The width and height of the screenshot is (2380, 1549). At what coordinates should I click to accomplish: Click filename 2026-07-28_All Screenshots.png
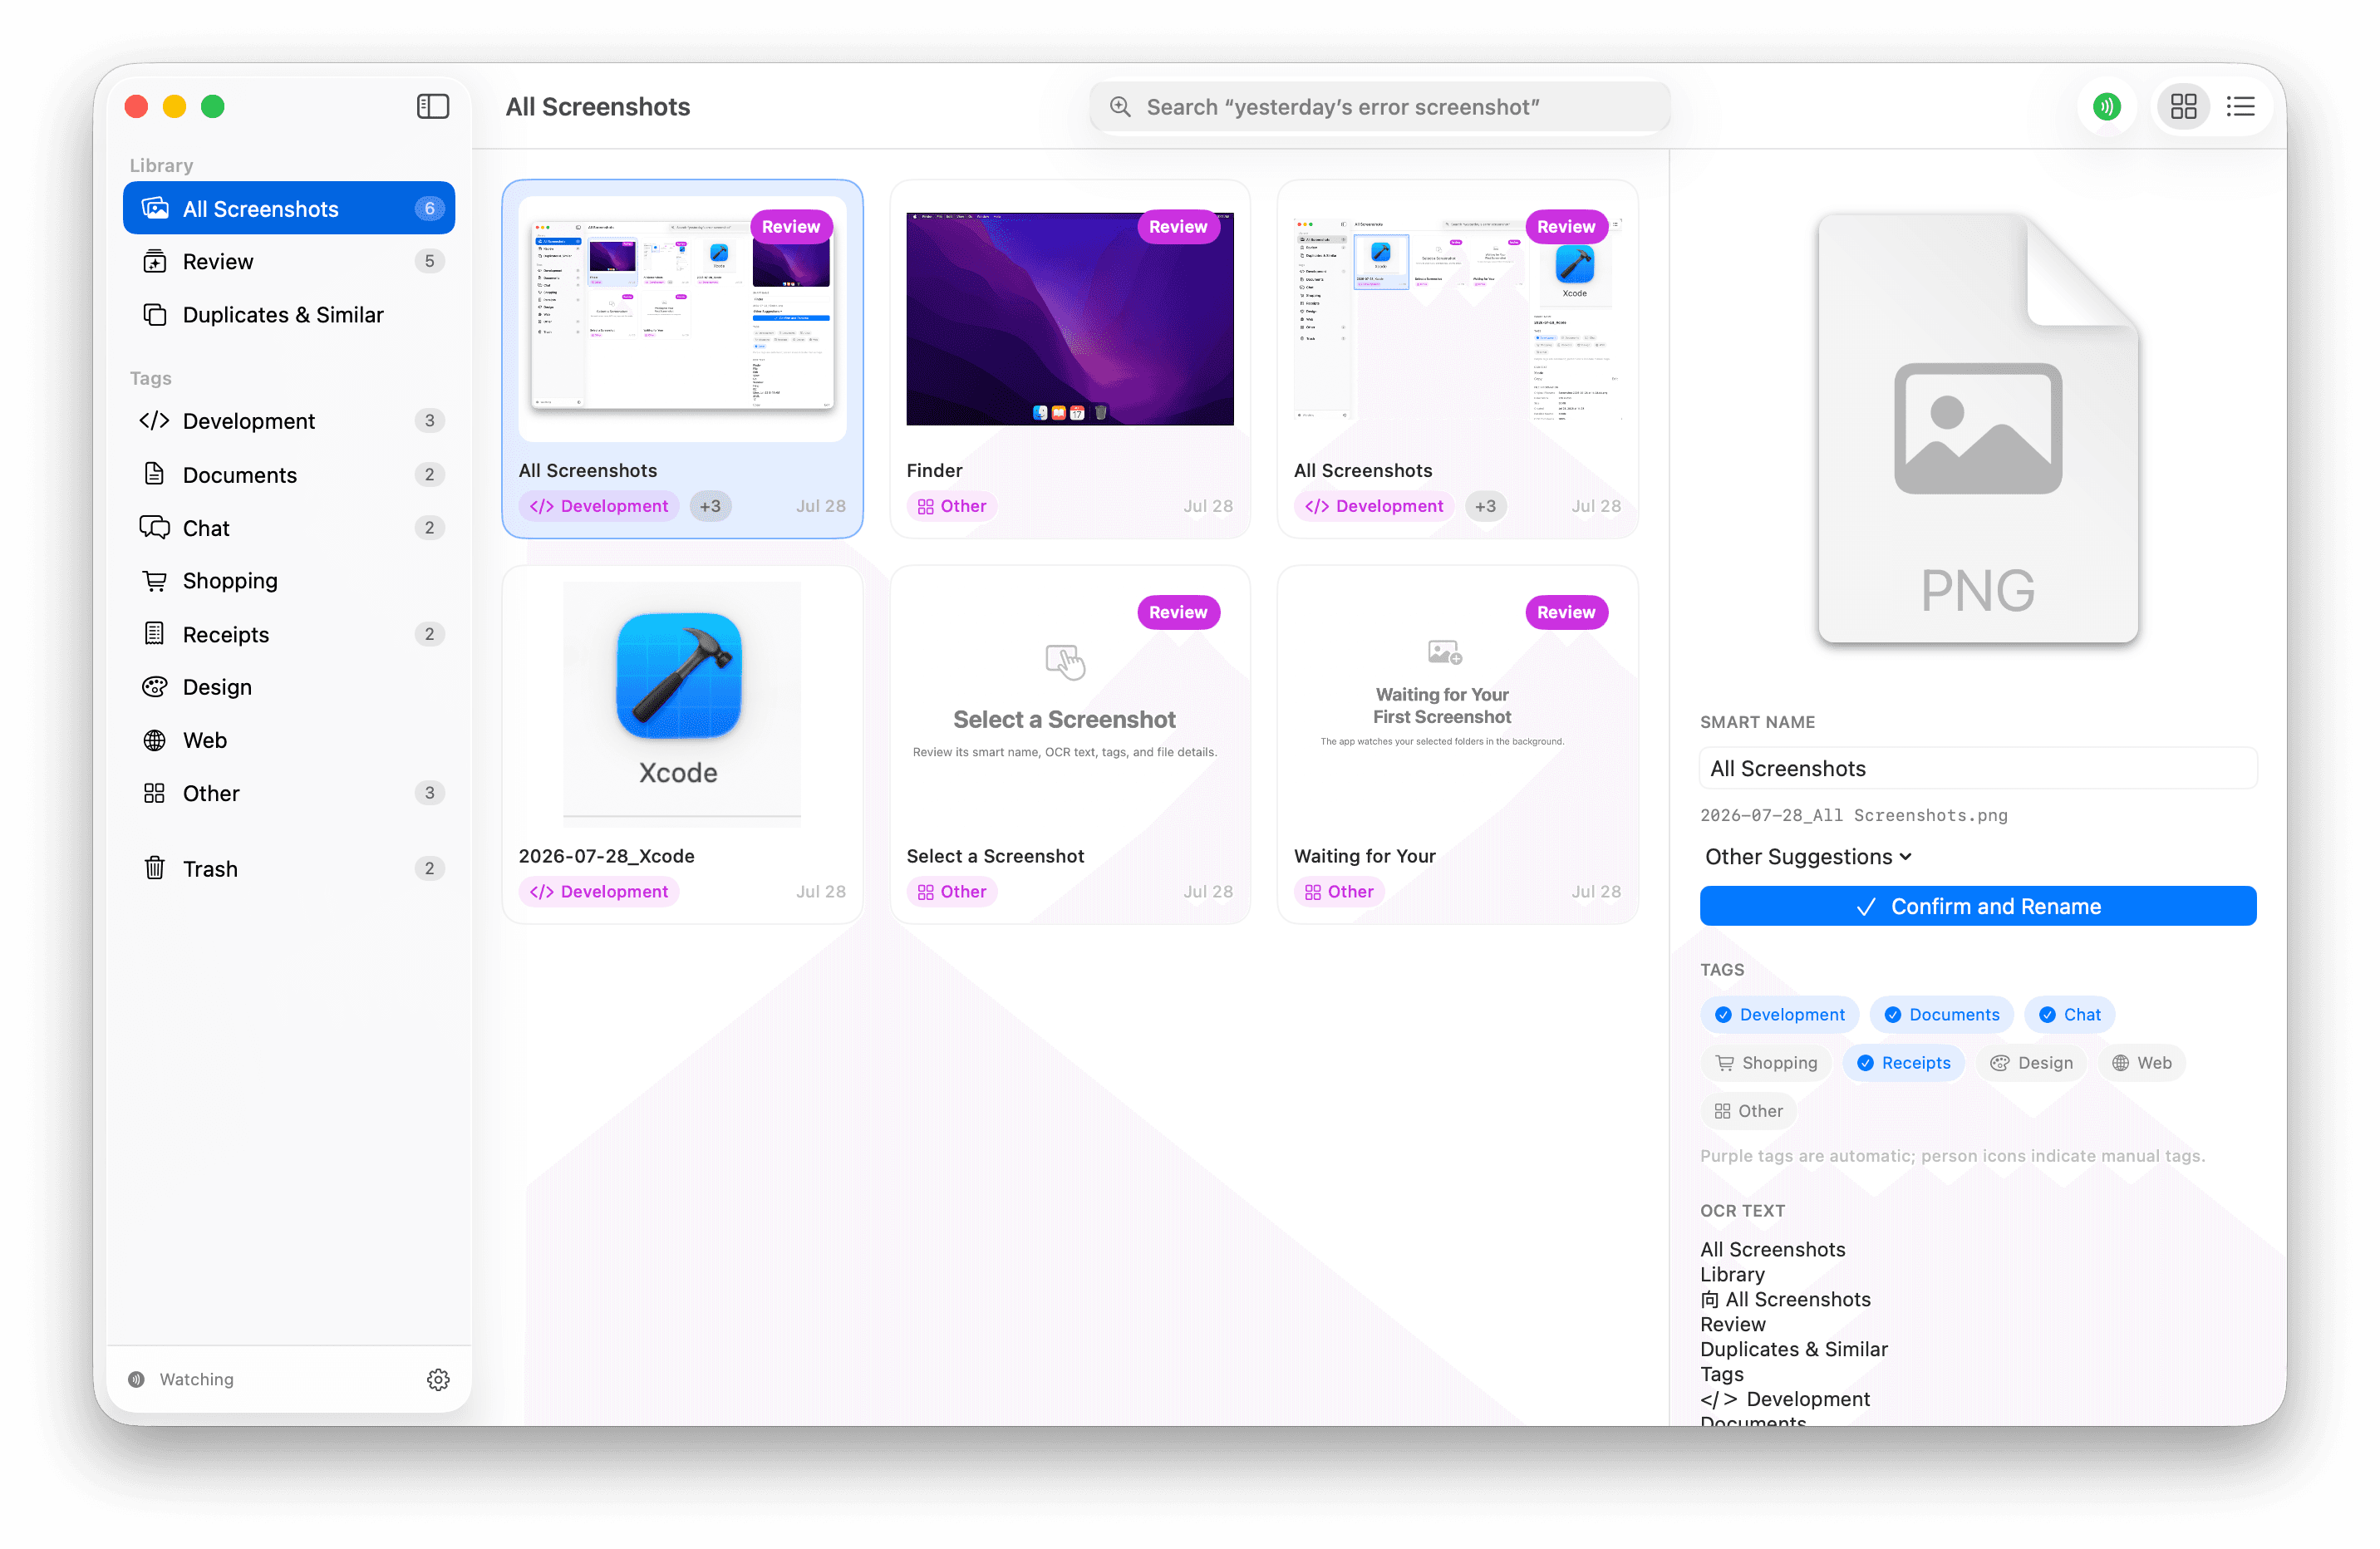pos(1853,815)
